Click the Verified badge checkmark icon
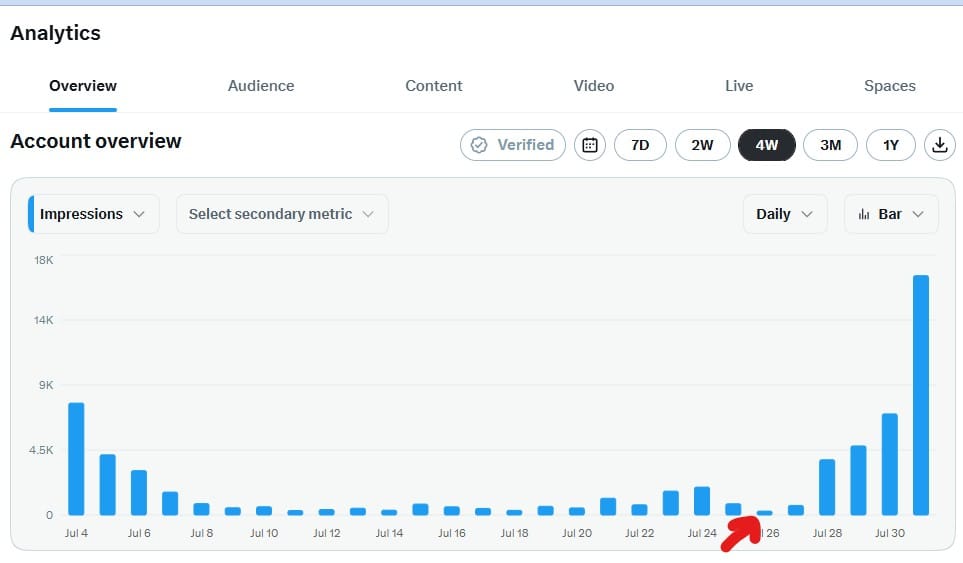Viewport: 963px width, 563px height. (479, 145)
